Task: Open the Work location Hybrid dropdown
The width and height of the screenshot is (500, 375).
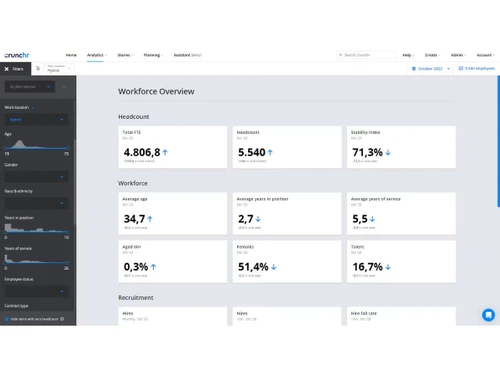Action: coord(36,120)
